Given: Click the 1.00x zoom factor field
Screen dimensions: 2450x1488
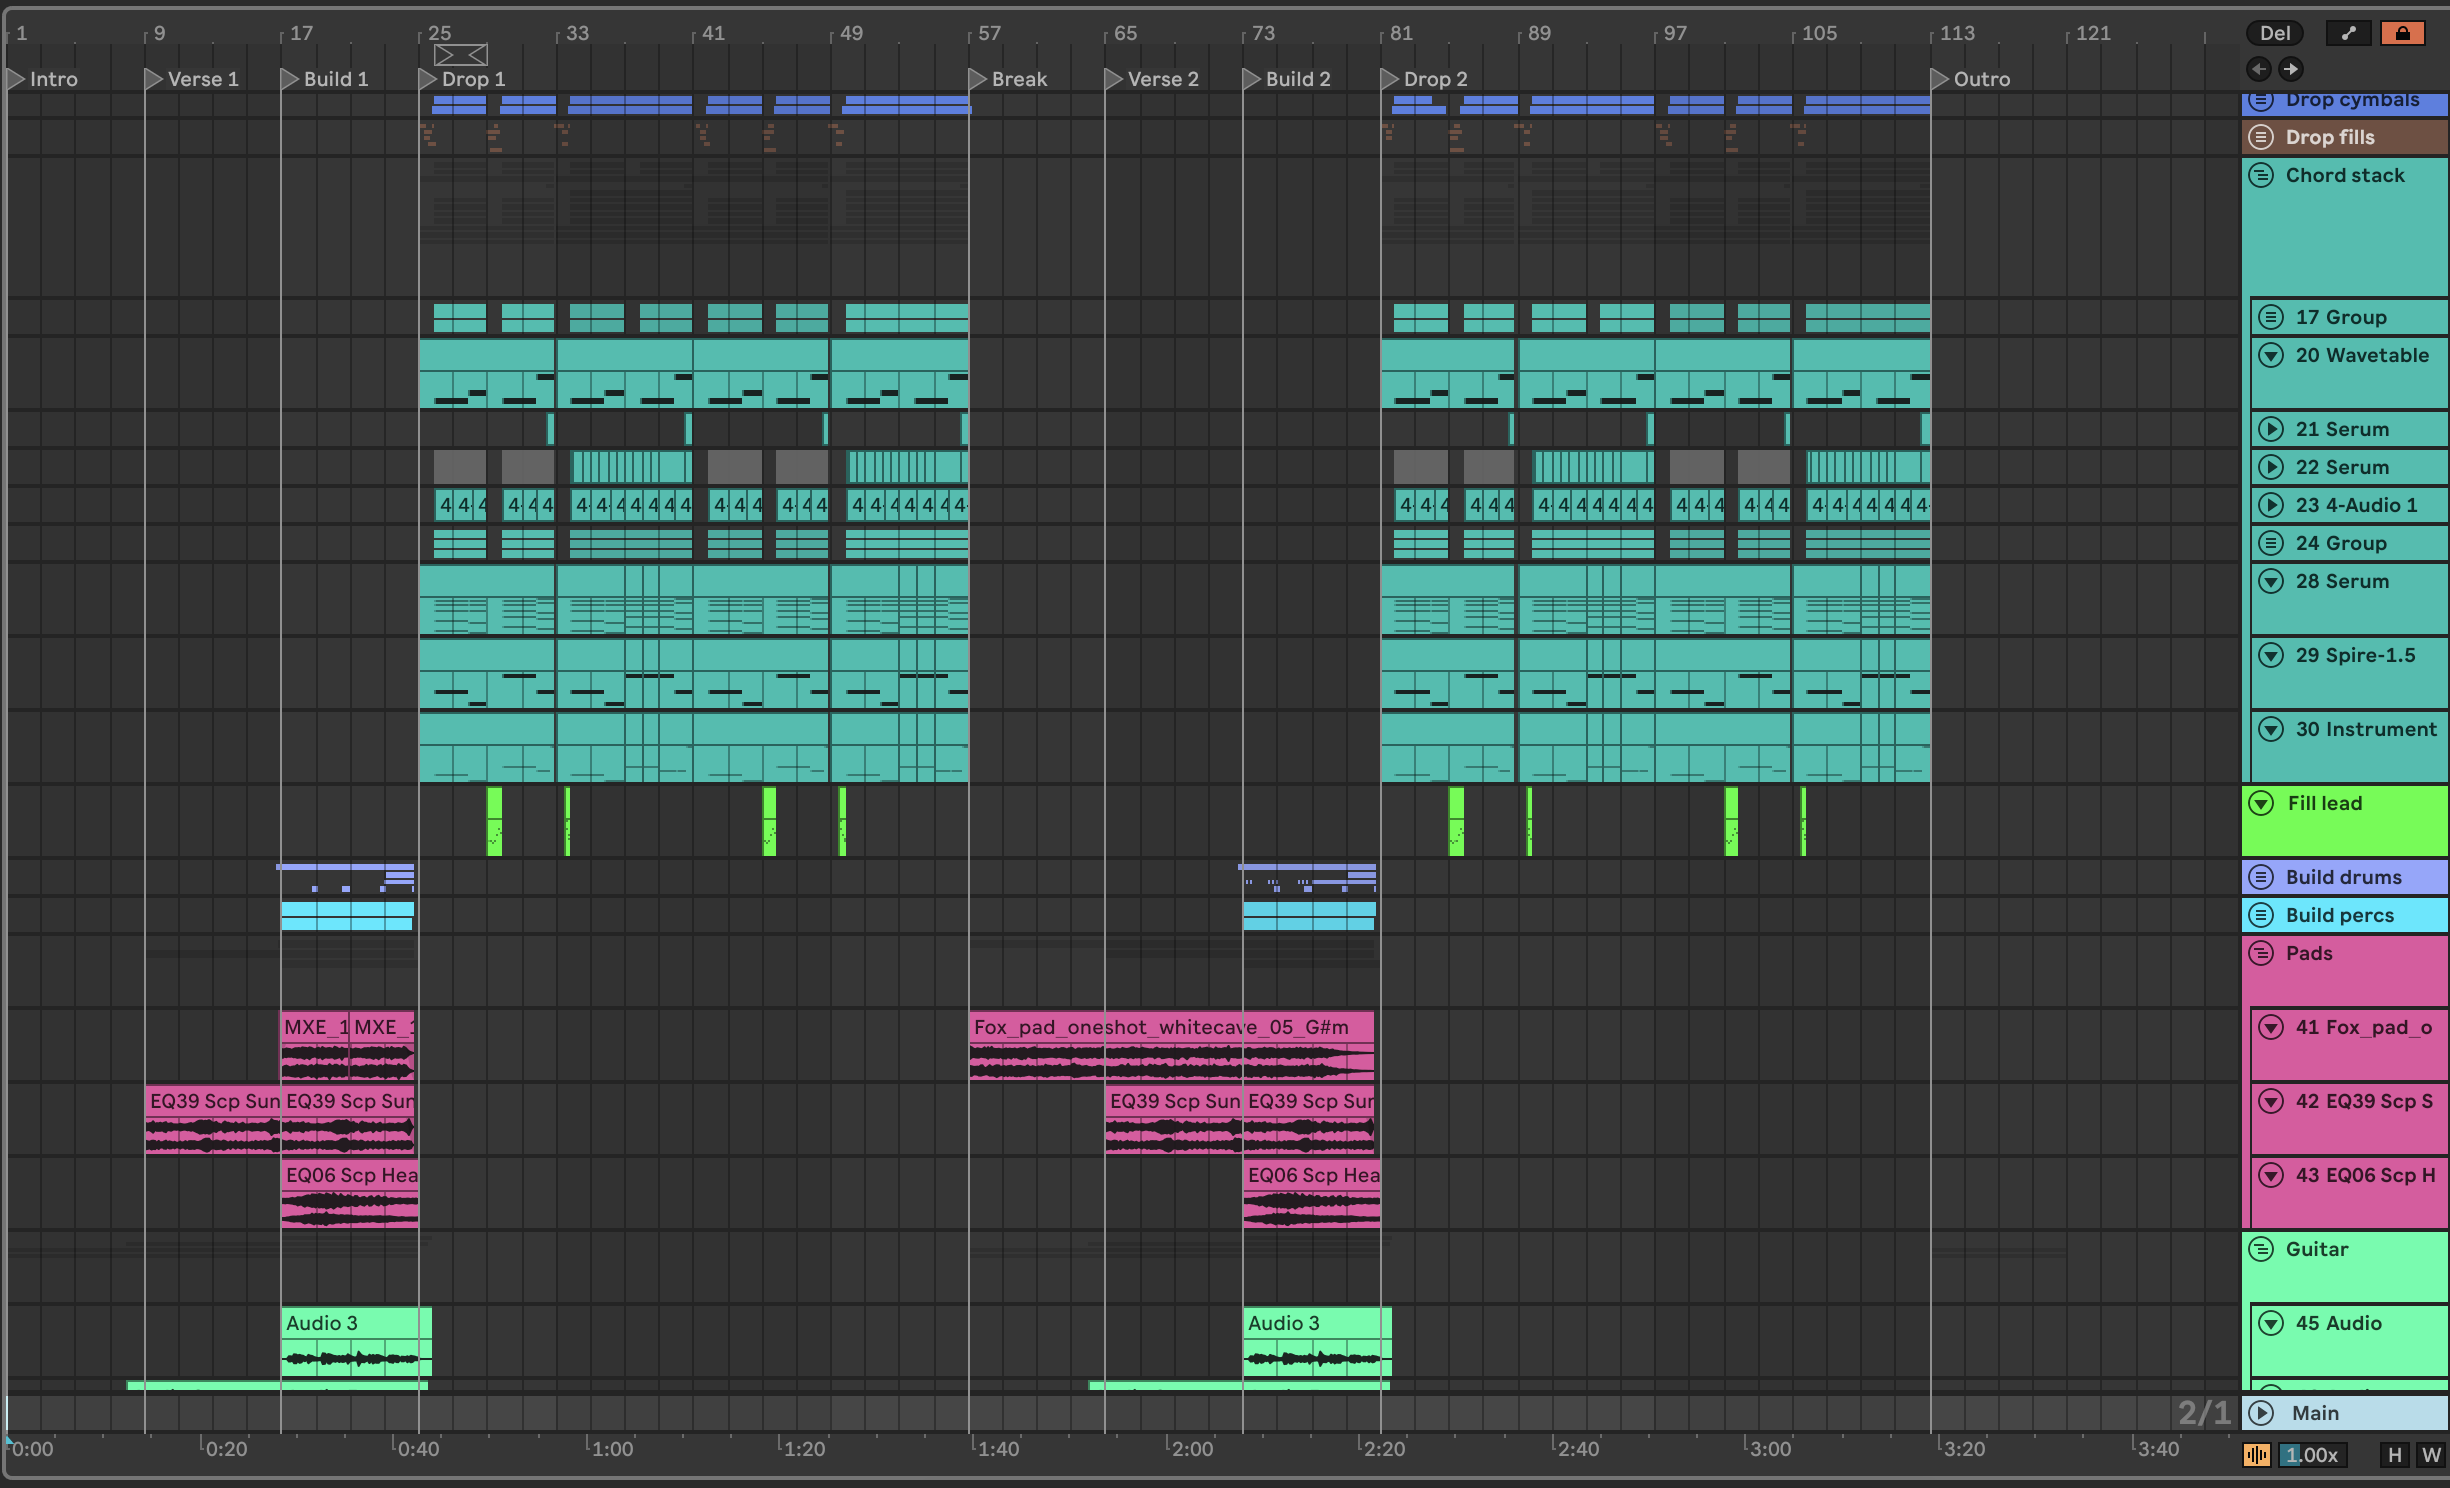Looking at the screenshot, I should coord(2311,1455).
